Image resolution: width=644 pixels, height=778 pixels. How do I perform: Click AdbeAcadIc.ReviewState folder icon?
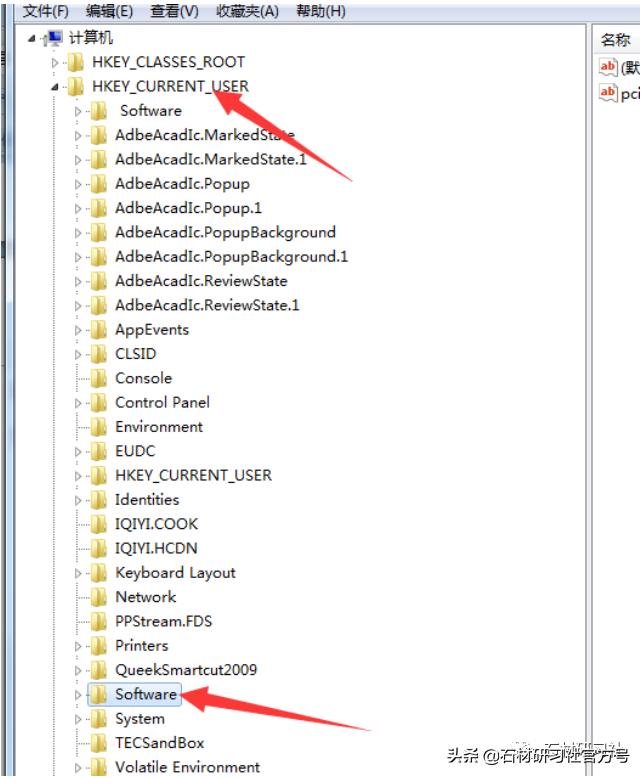[x=98, y=281]
